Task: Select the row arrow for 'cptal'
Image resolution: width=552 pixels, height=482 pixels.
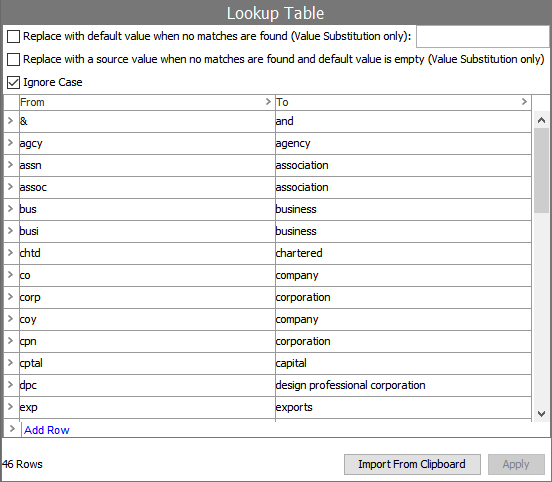Action: coord(10,362)
